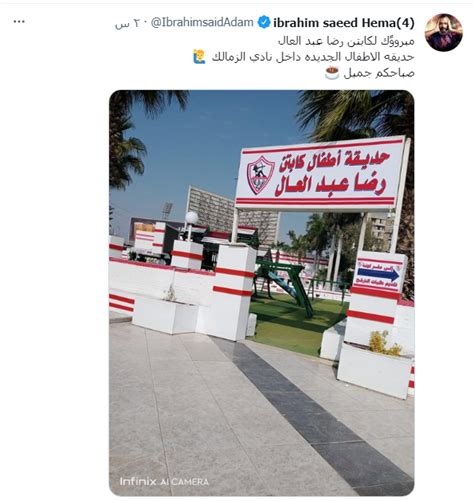Open the @IbrahimsaidAdam handle link
Screen dimensions: 474x501
[202, 23]
